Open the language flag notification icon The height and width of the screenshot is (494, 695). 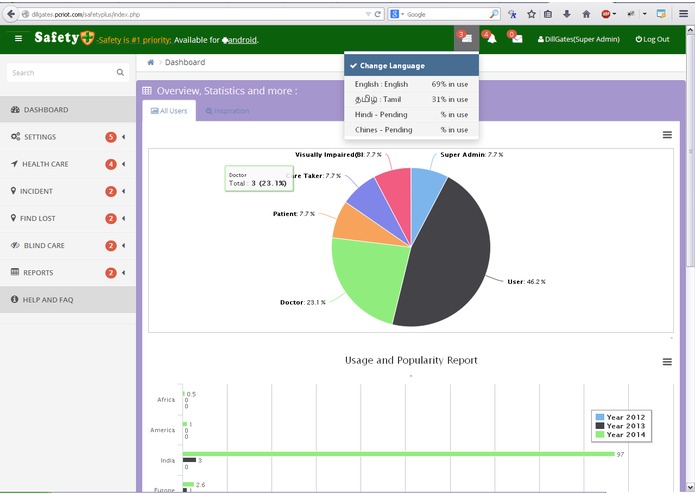[466, 39]
